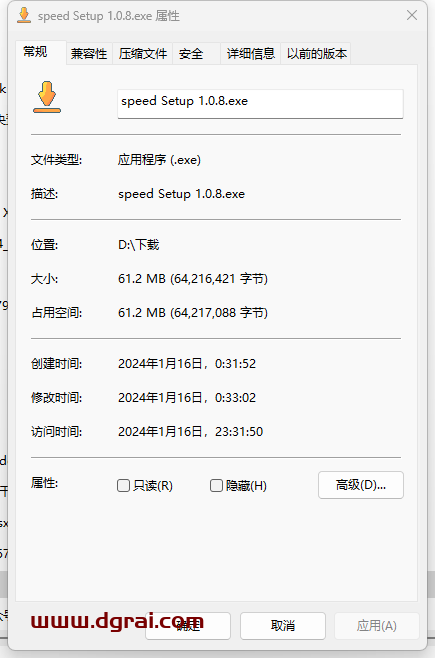Click the 占用空间 value 64,217,088 字节
Screen dimensions: 435x658
[x=219, y=313]
